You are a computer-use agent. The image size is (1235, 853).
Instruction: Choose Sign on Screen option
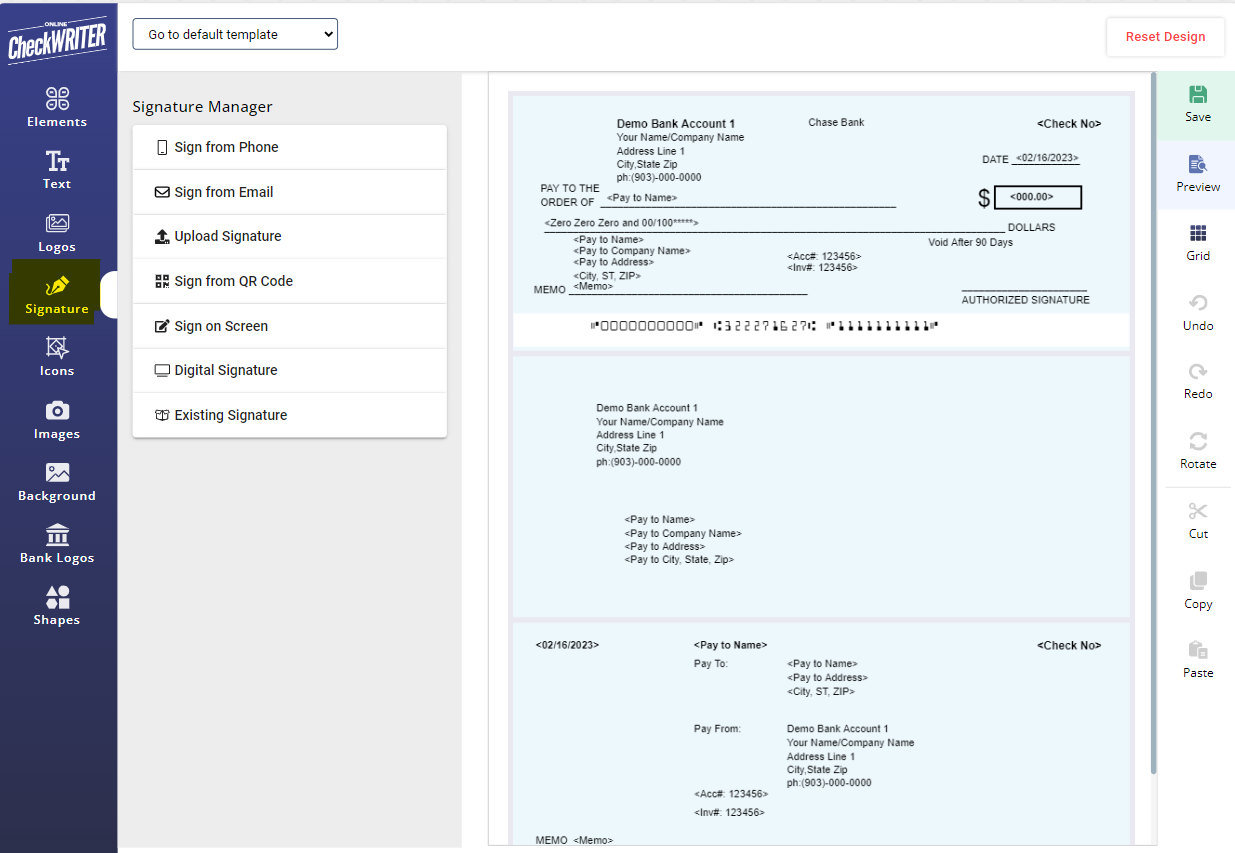[289, 326]
